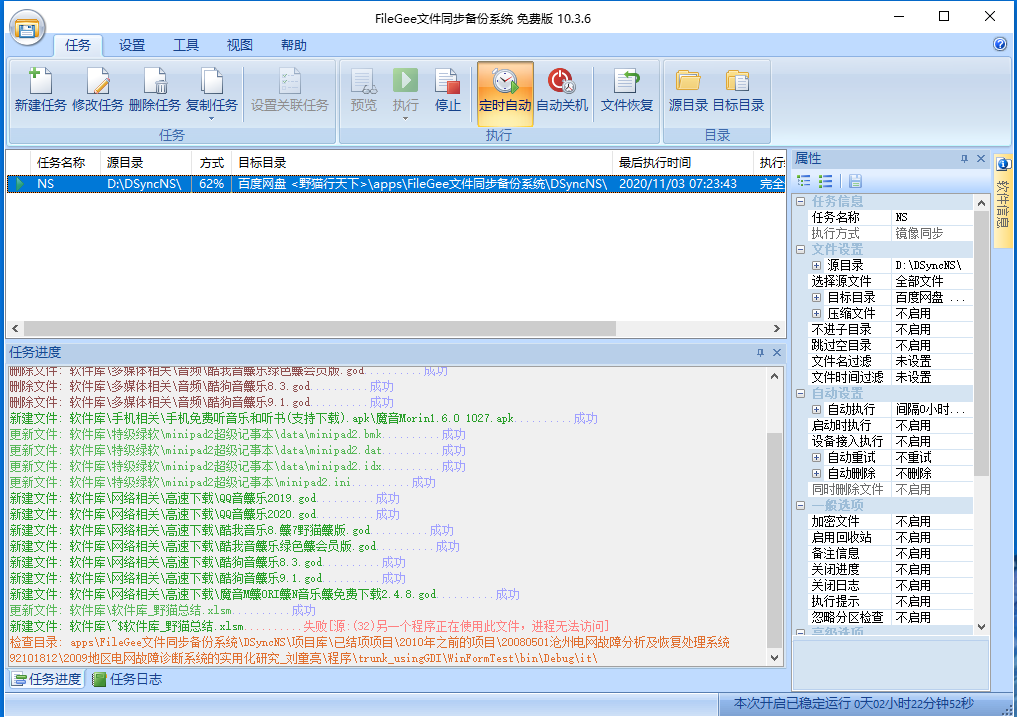Click save icon in 属性 panel toolbar
The width and height of the screenshot is (1017, 717).
855,181
